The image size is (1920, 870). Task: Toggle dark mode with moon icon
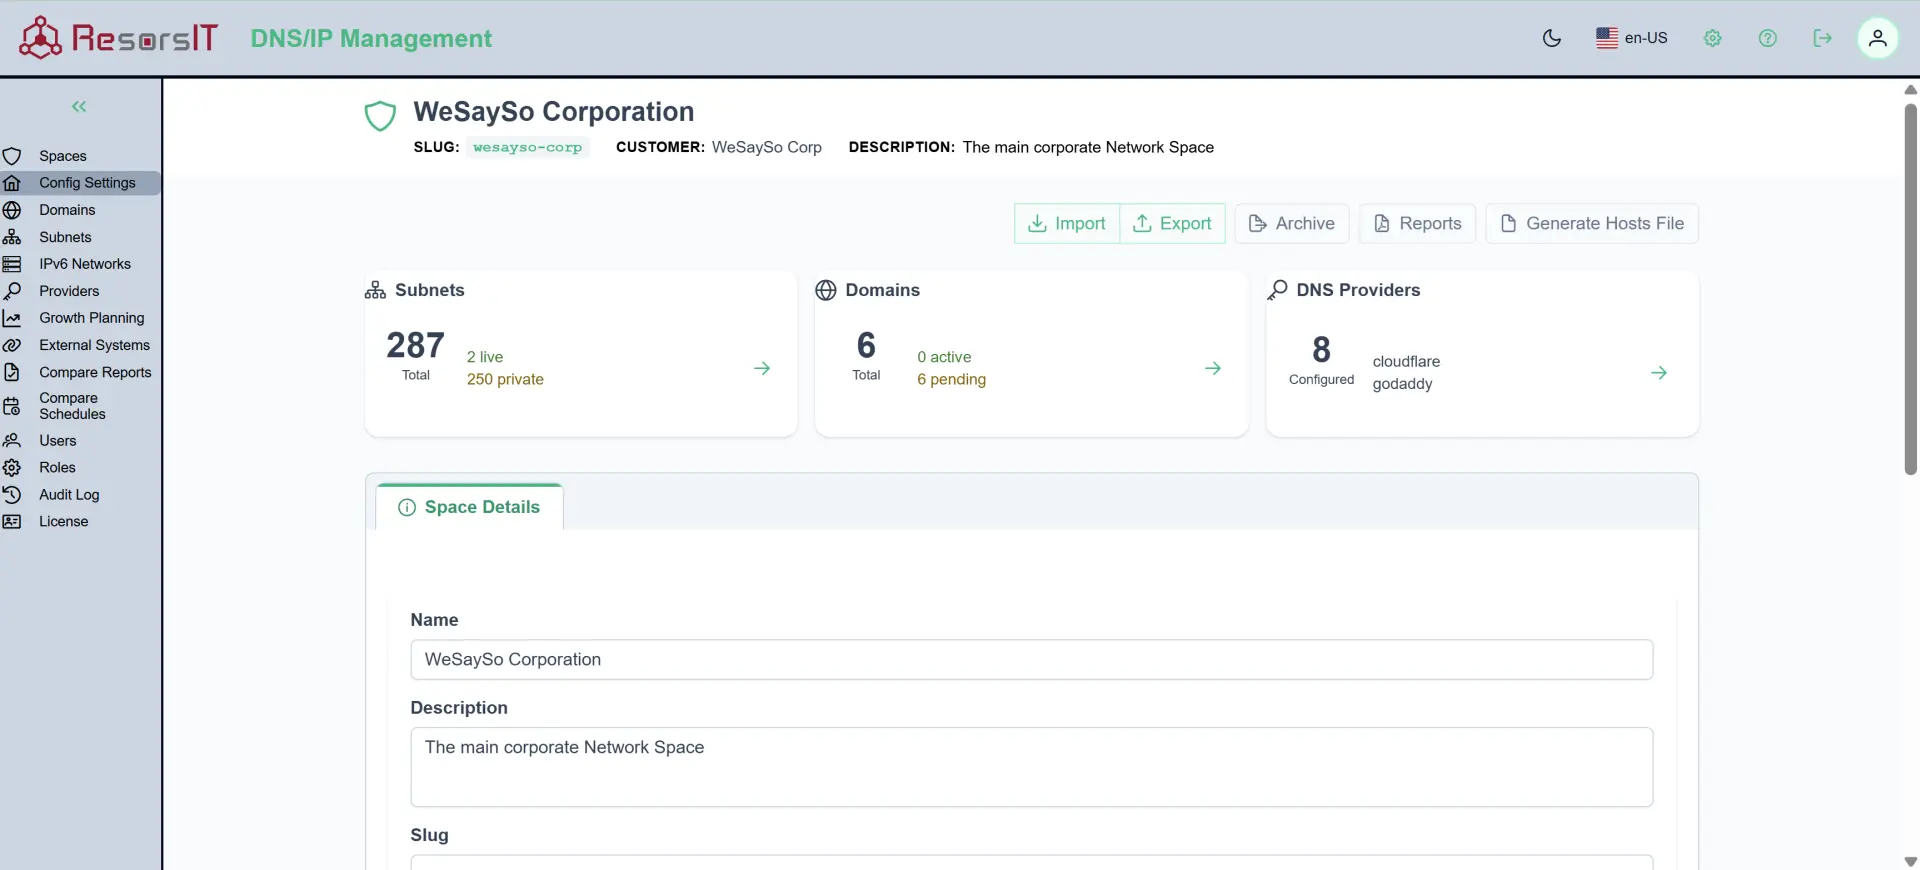point(1552,38)
